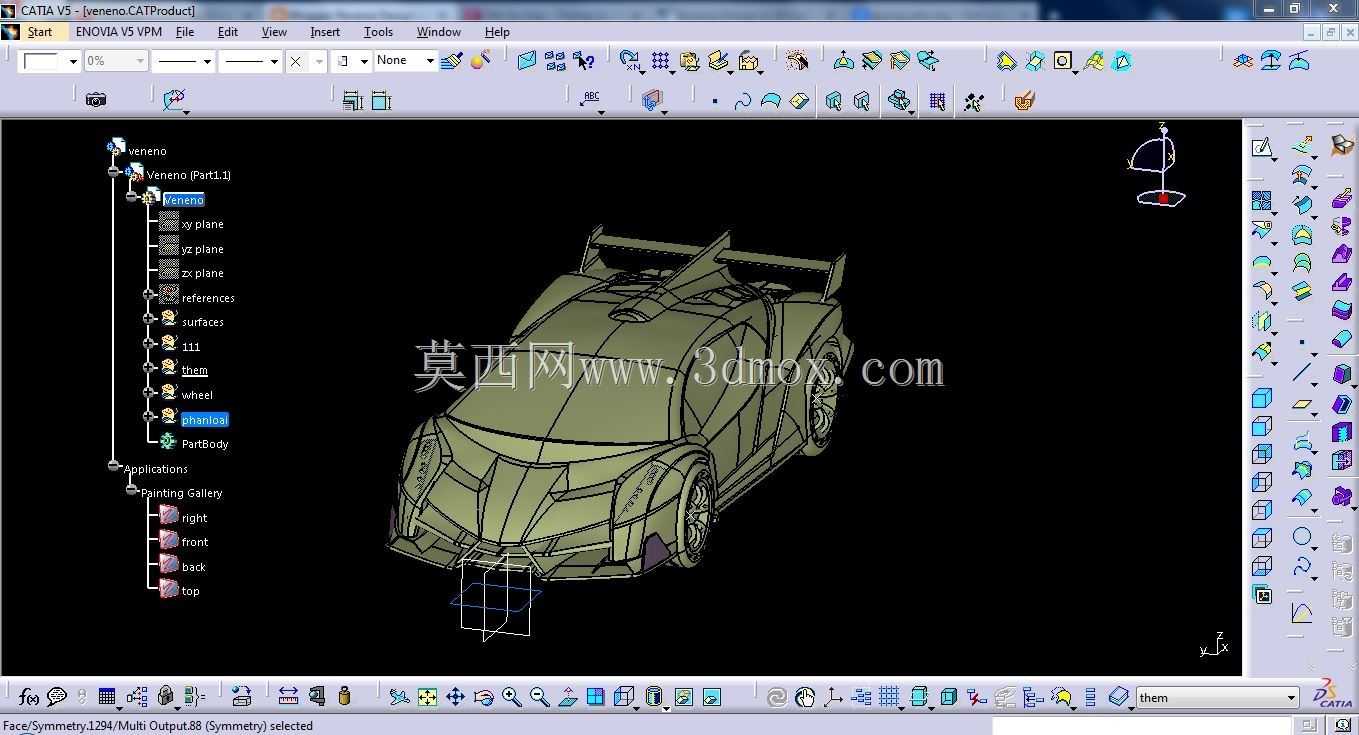Viewport: 1359px width, 735px height.
Task: Select the Line tool in right toolbar
Action: pos(1301,373)
